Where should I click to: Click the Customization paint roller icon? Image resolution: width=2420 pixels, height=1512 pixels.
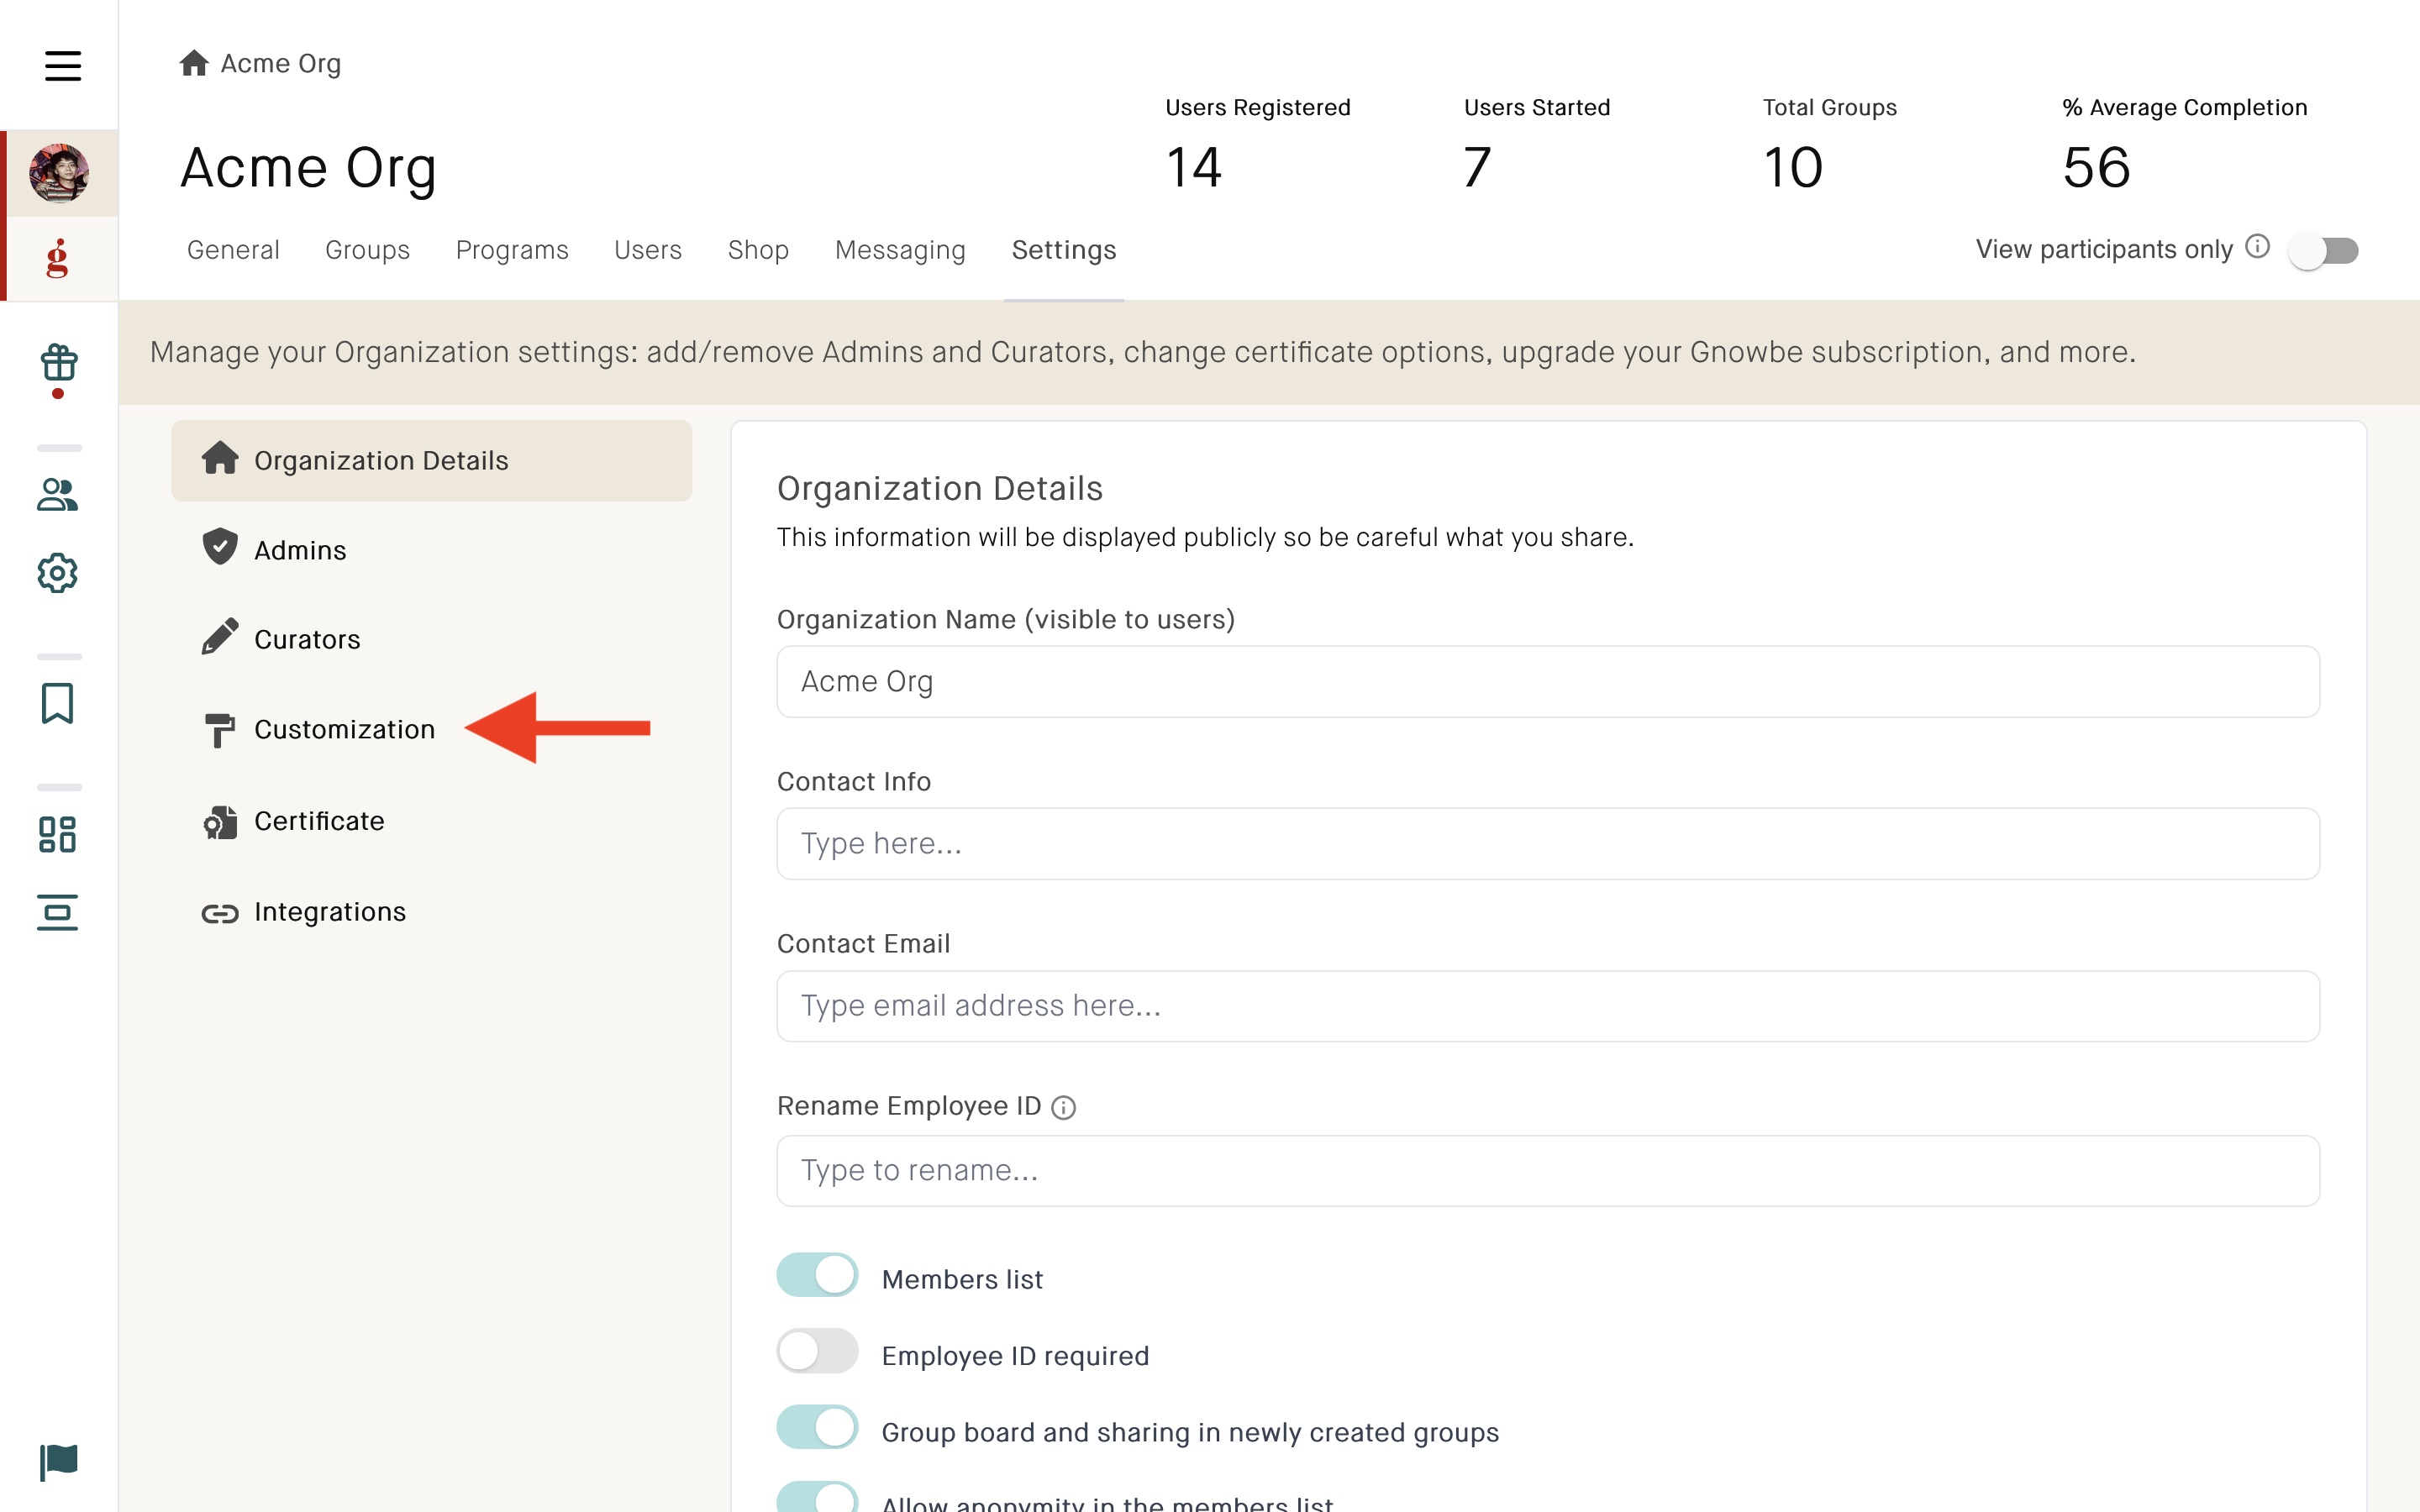(x=220, y=730)
